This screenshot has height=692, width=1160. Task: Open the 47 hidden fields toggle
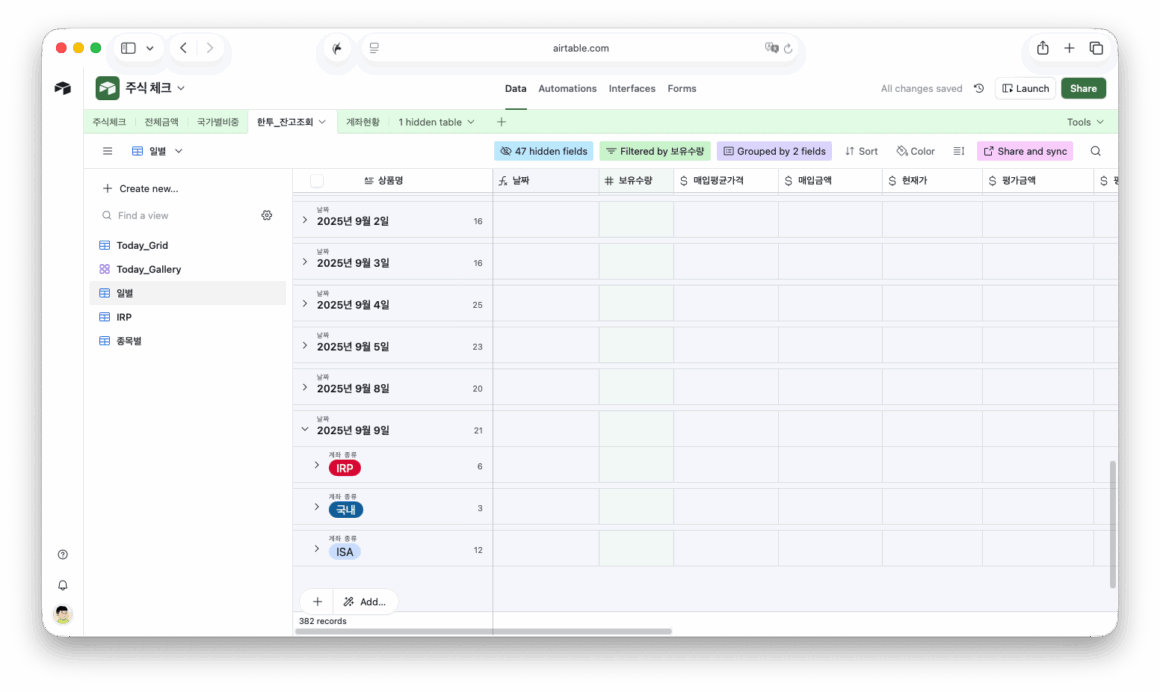[x=543, y=151]
